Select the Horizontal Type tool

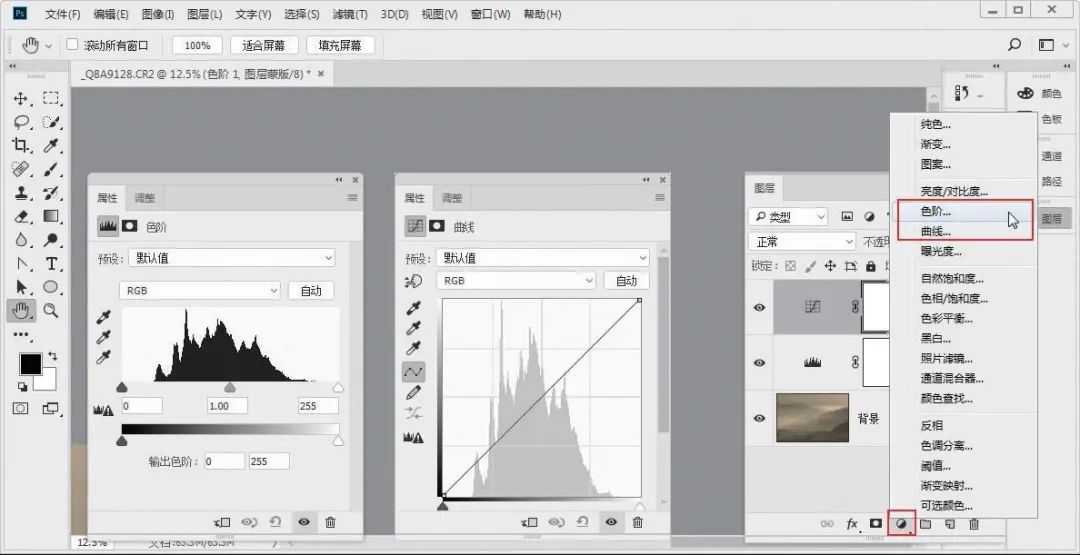pos(51,264)
